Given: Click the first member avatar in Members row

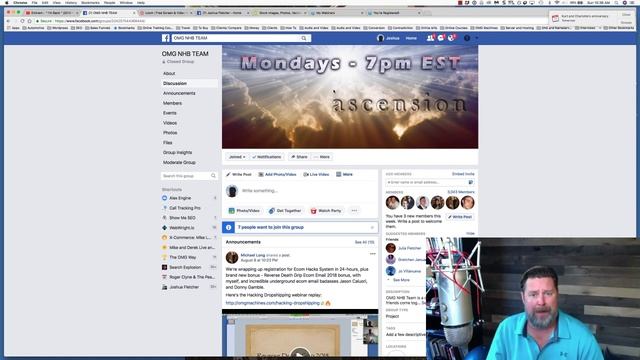Looking at the screenshot, I should pos(392,202).
